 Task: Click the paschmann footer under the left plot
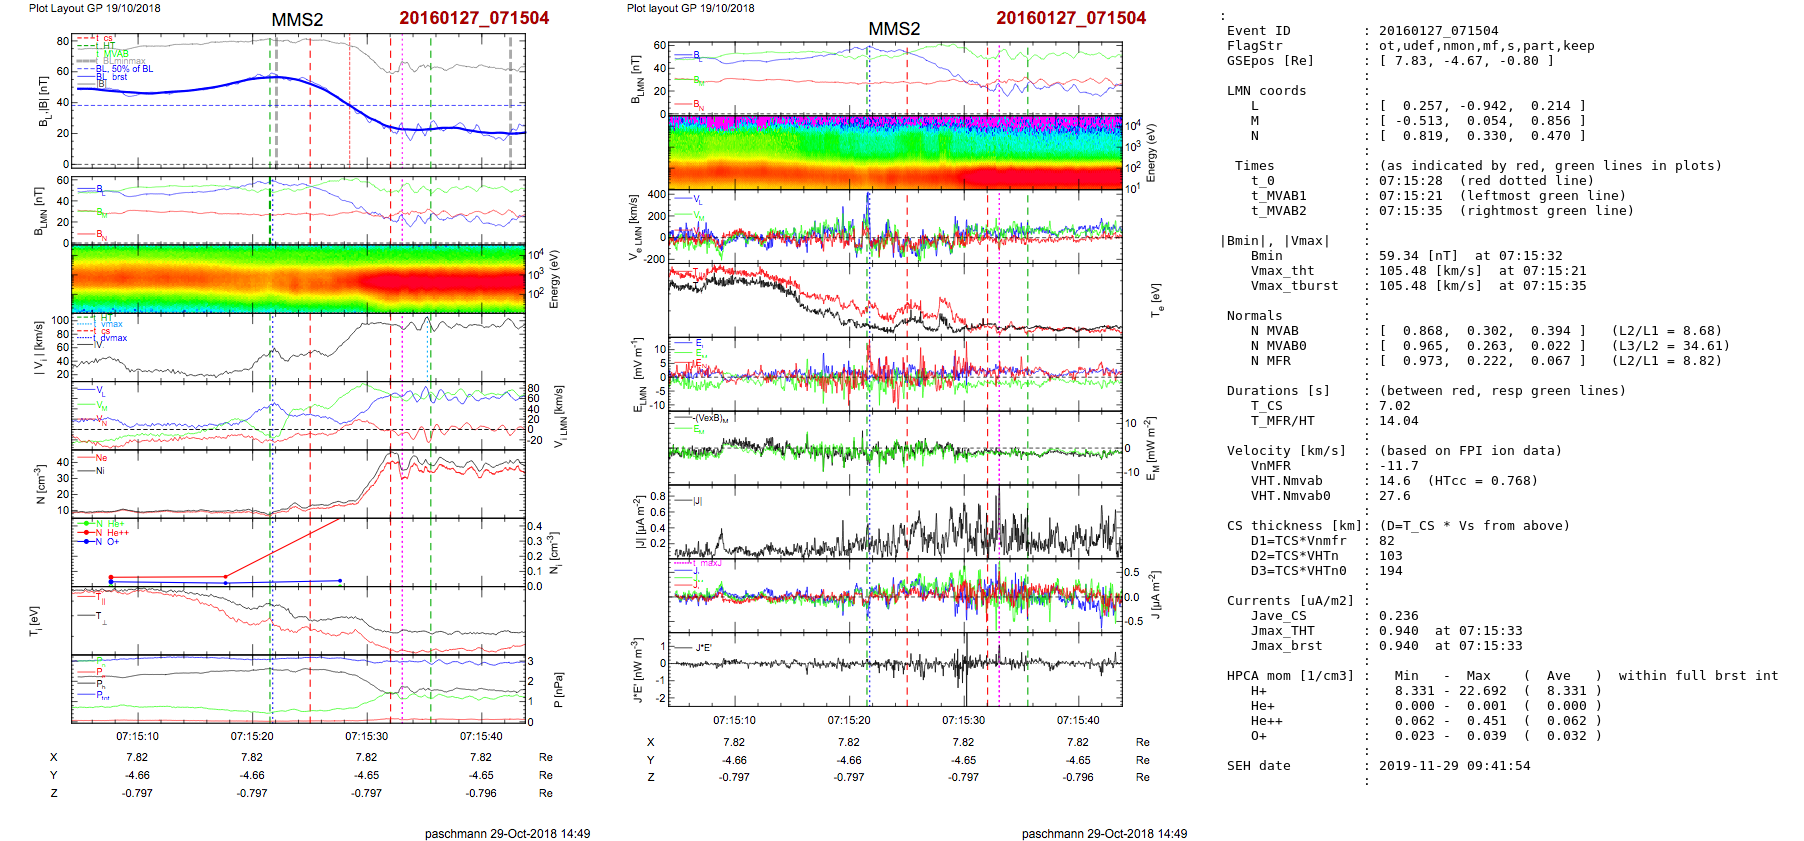coord(507,833)
